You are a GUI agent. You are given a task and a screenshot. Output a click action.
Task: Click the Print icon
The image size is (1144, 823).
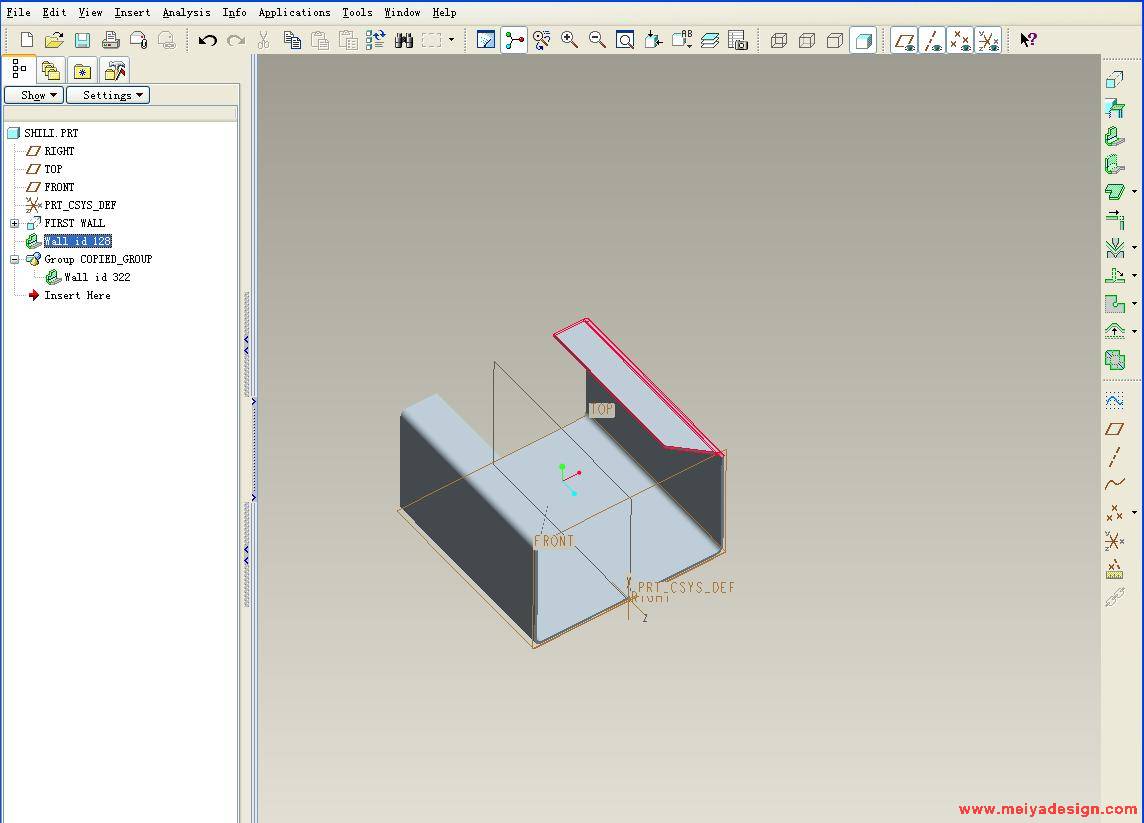[110, 40]
